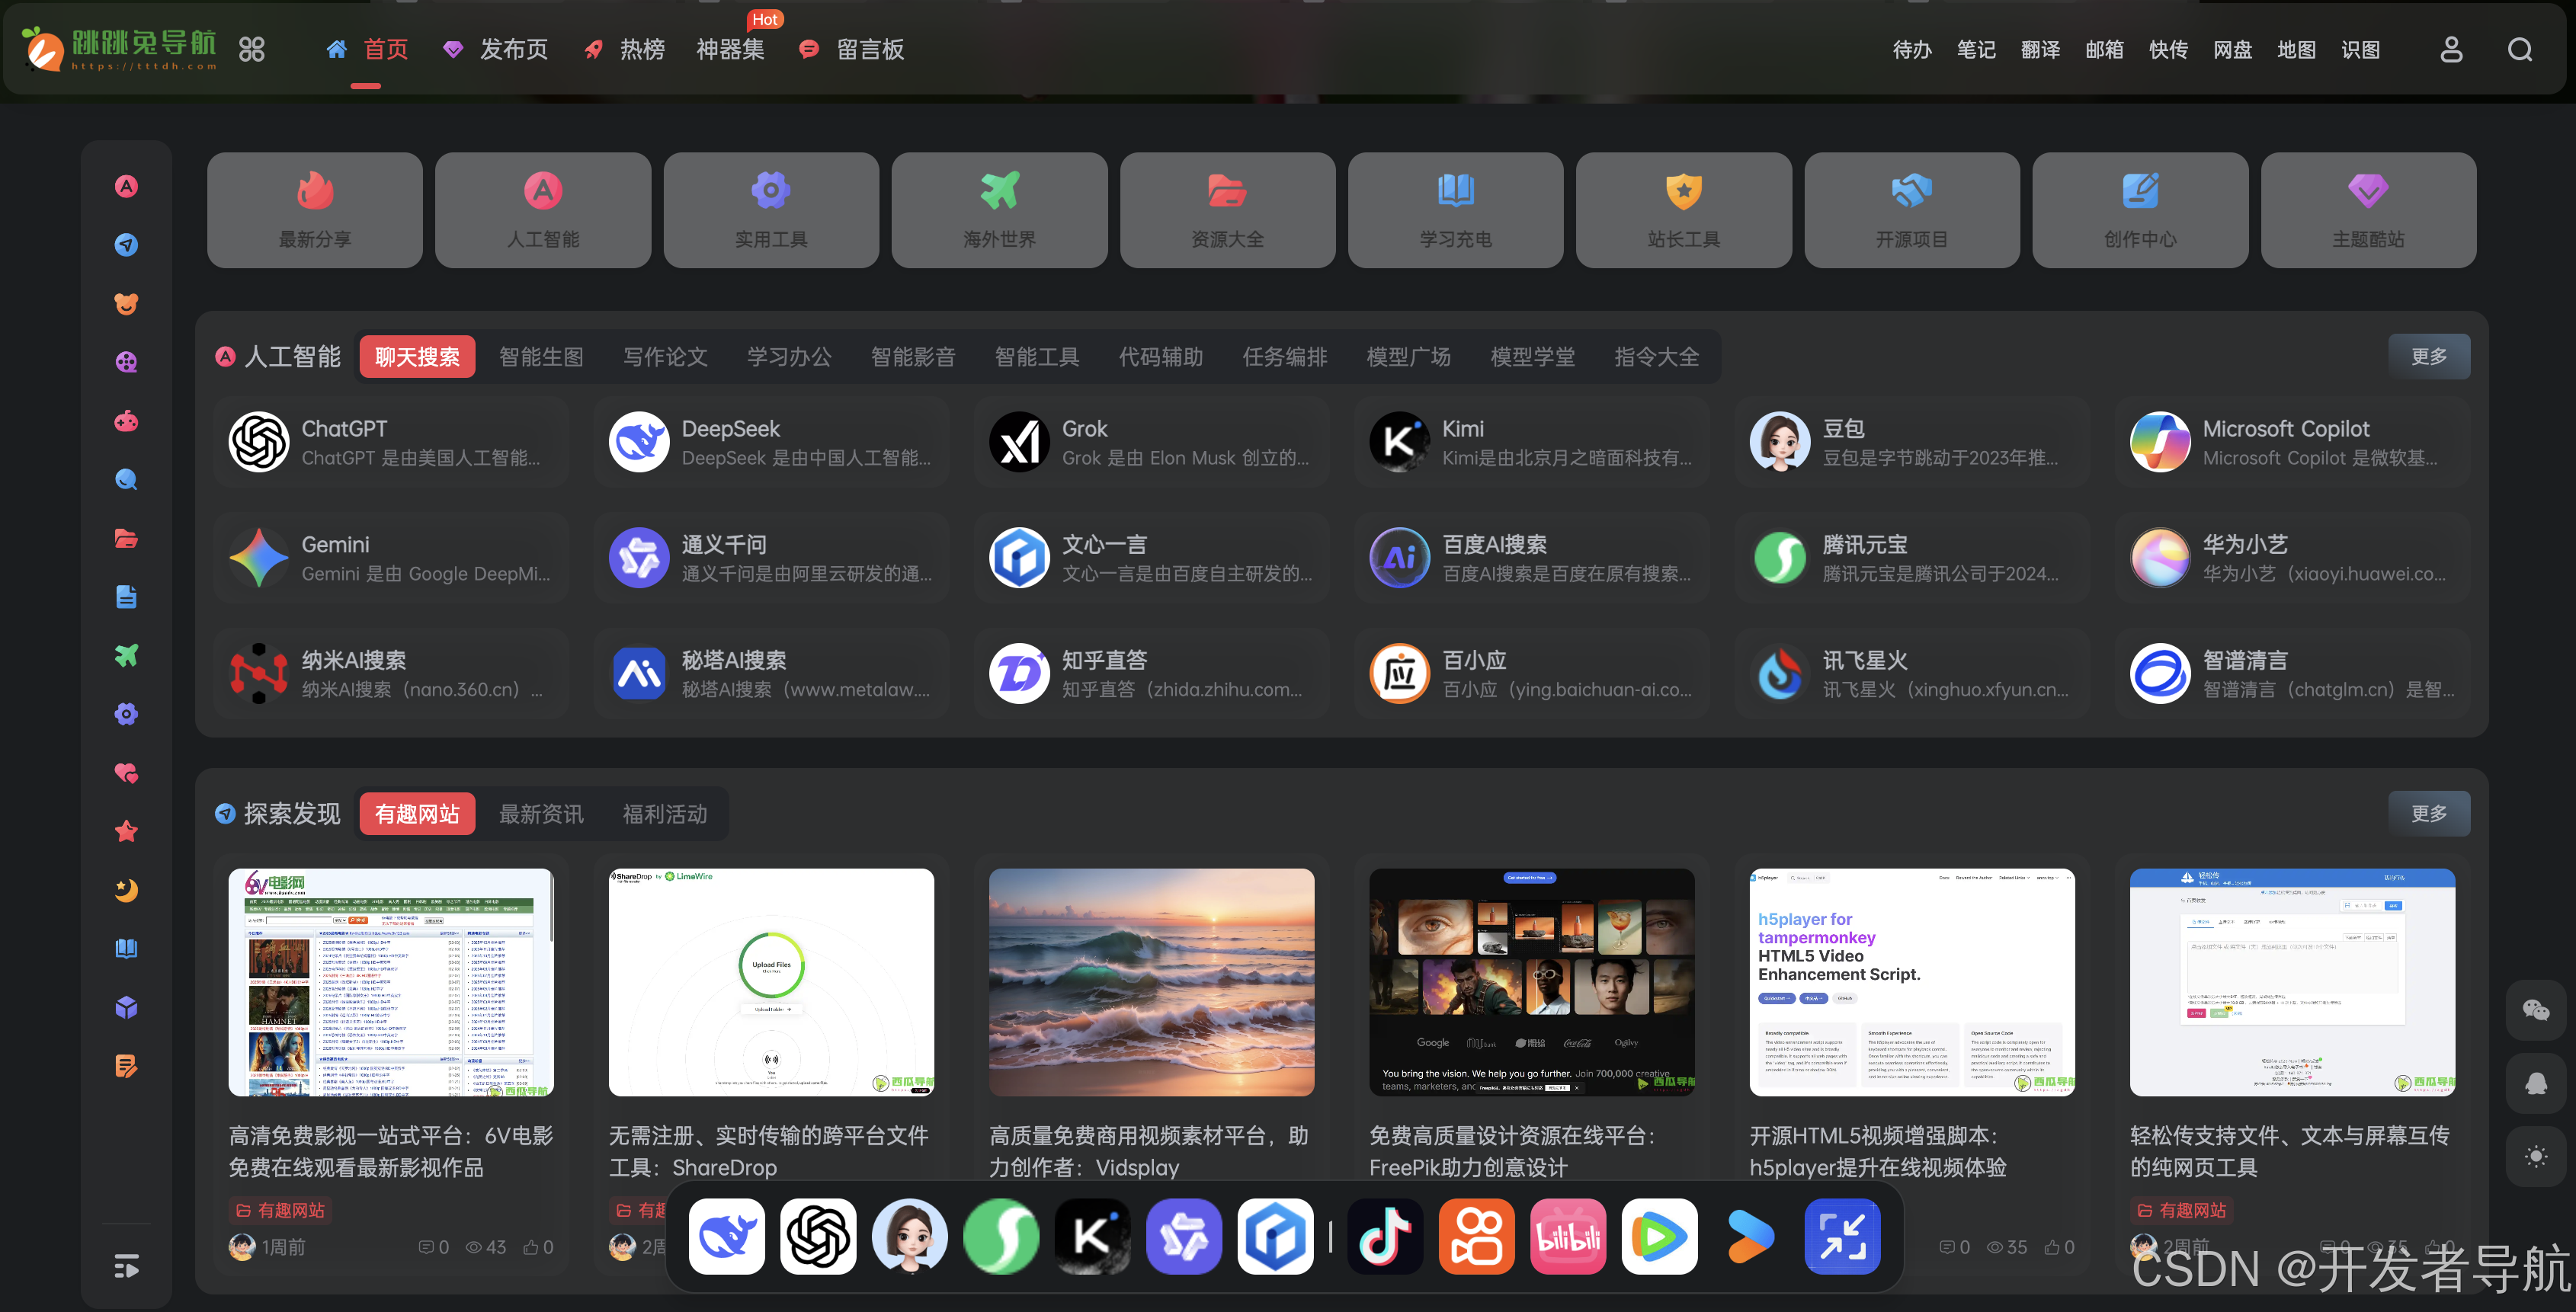Open the TikTok icon in the bottom dock

(x=1385, y=1237)
